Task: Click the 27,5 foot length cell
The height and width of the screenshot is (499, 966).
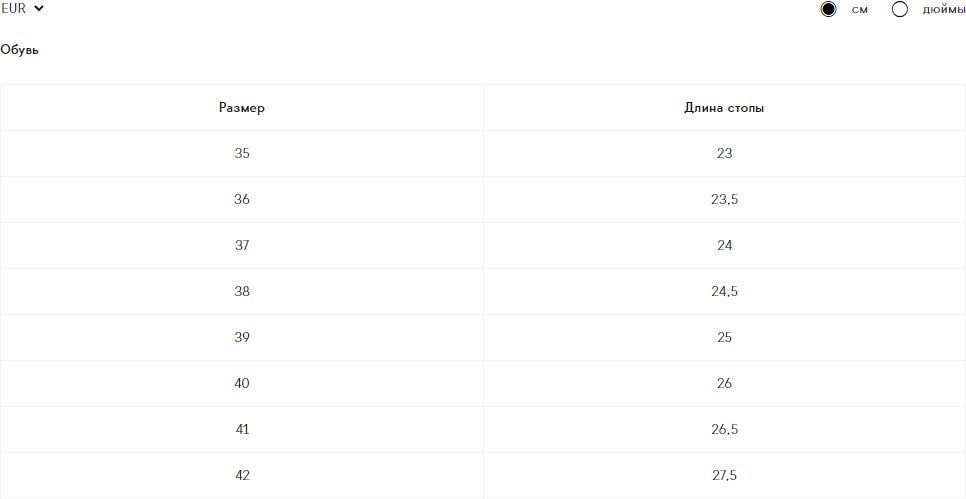Action: [x=725, y=476]
